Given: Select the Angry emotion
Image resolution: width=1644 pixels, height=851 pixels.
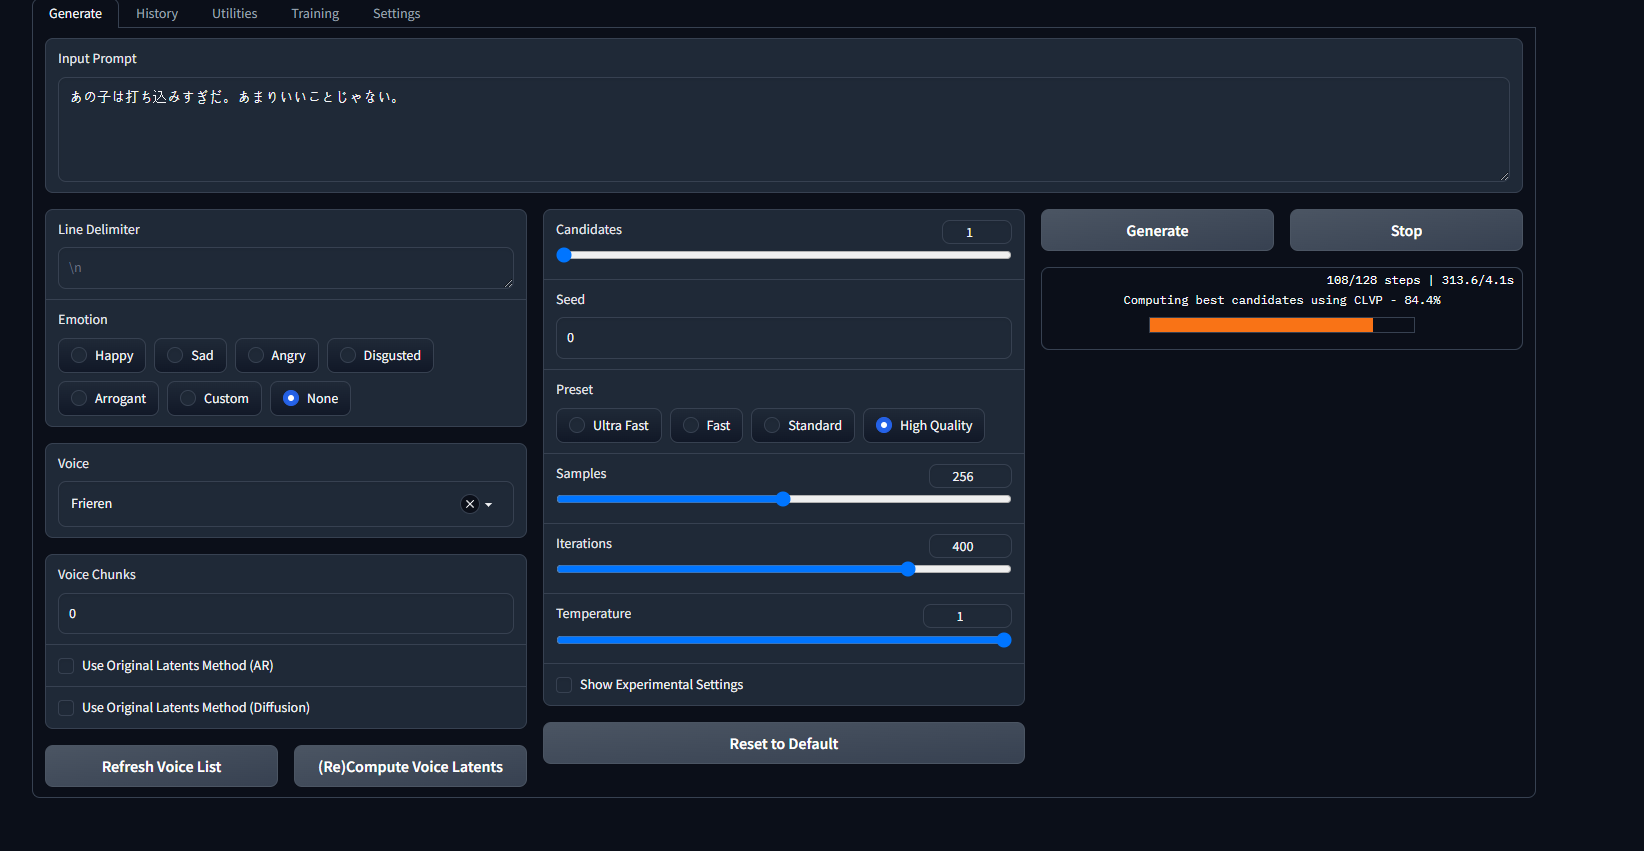Looking at the screenshot, I should [x=277, y=356].
